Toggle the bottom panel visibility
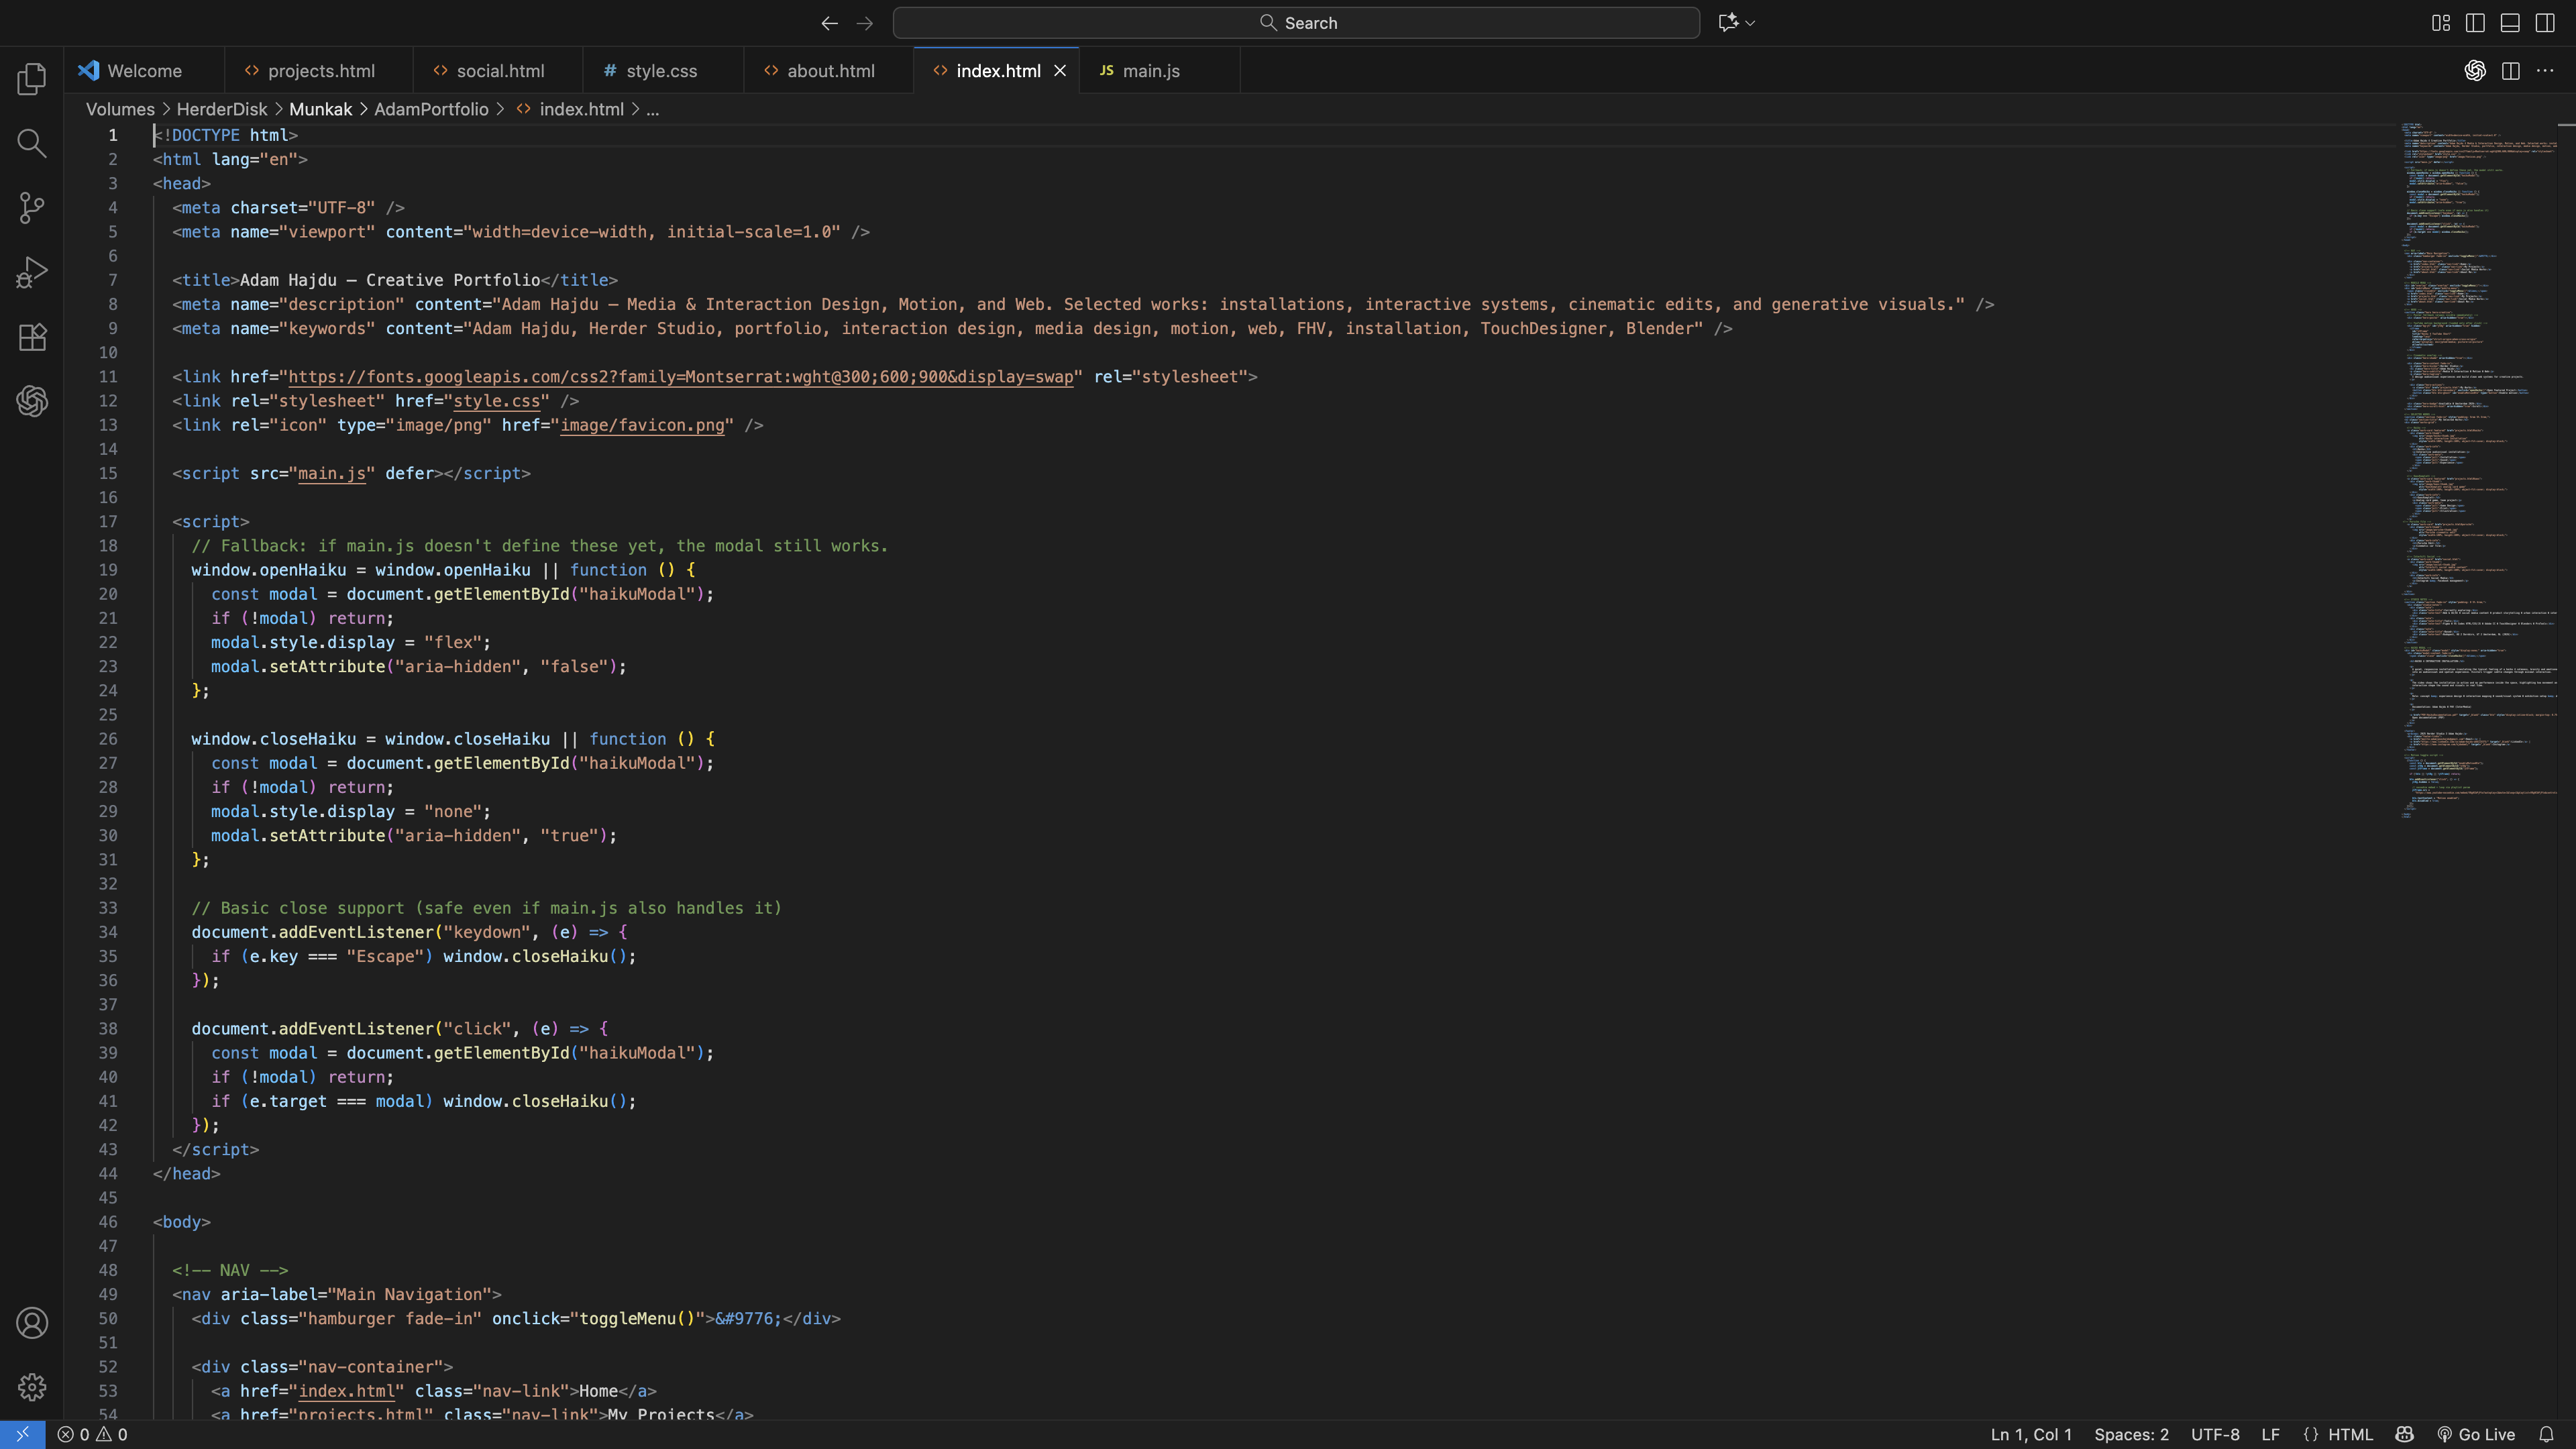The width and height of the screenshot is (2576, 1449). tap(2510, 22)
